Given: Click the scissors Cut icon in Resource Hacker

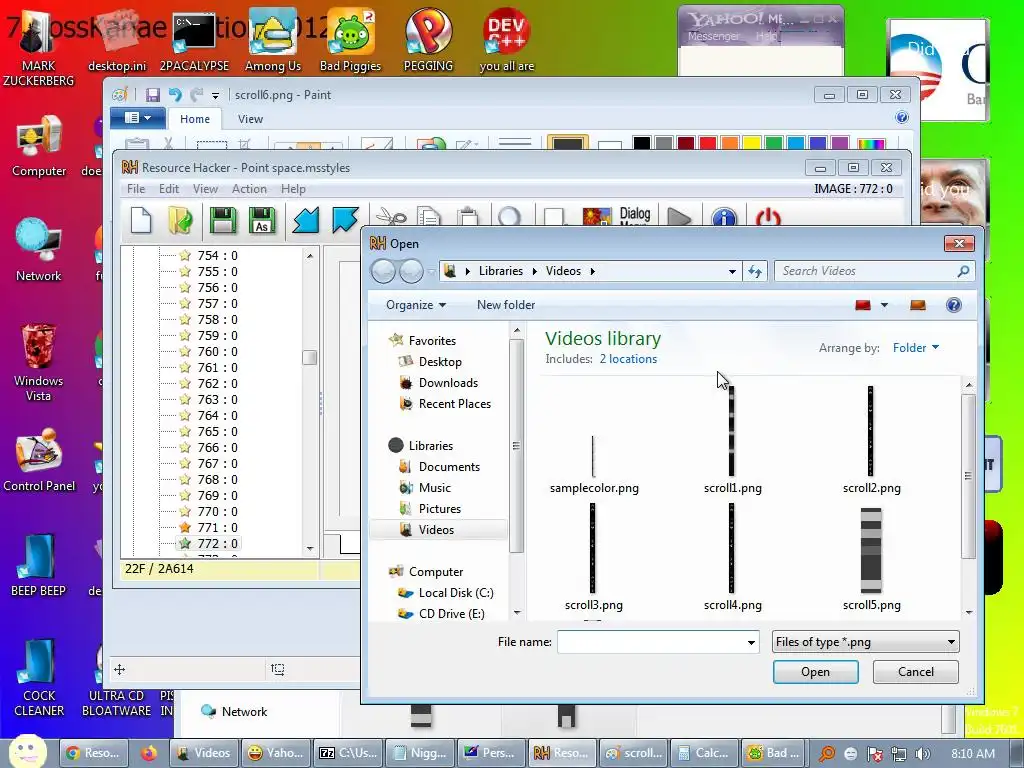Looking at the screenshot, I should tap(392, 216).
